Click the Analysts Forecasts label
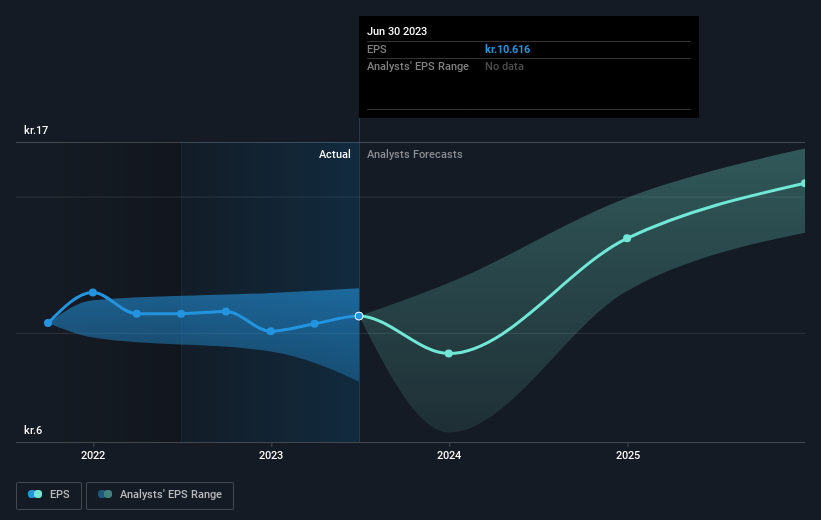821x520 pixels. point(415,154)
